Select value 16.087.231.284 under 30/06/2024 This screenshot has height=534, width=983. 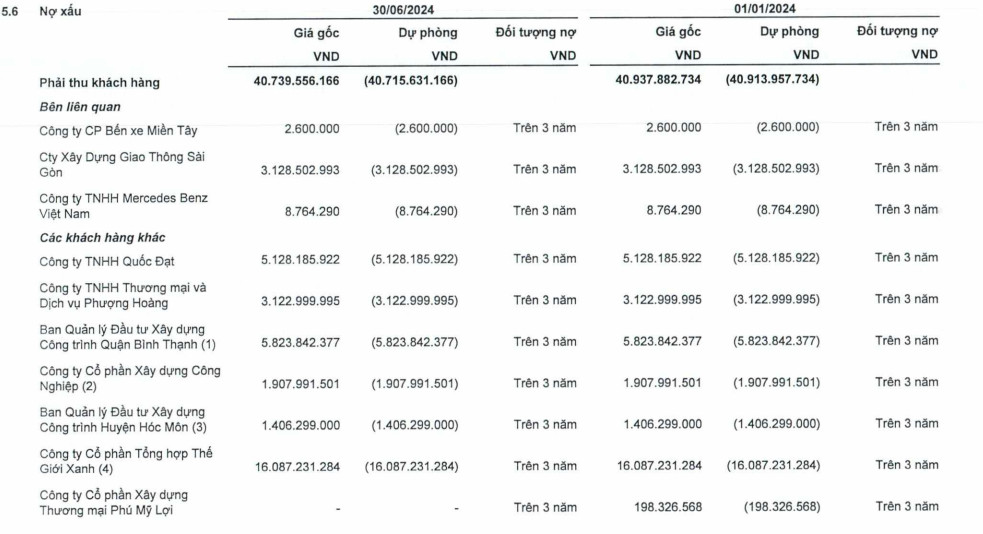297,467
